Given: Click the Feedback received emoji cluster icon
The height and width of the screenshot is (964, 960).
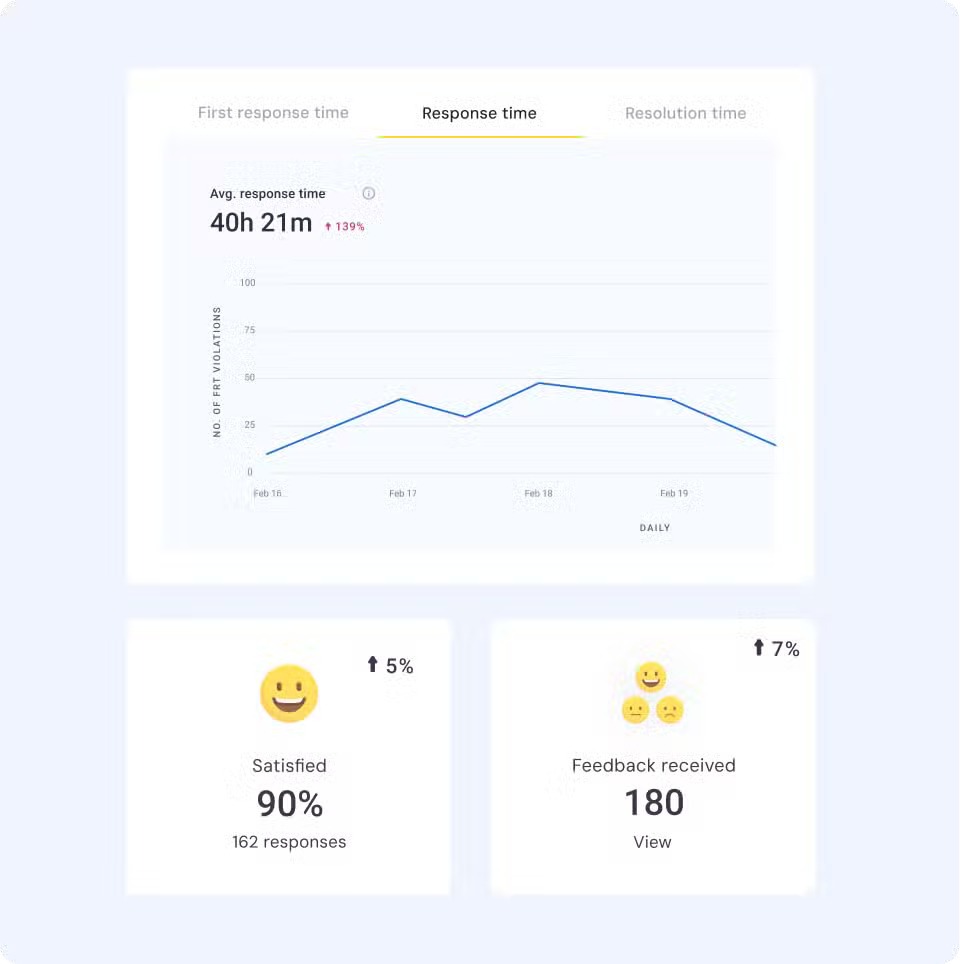Looking at the screenshot, I should (653, 695).
